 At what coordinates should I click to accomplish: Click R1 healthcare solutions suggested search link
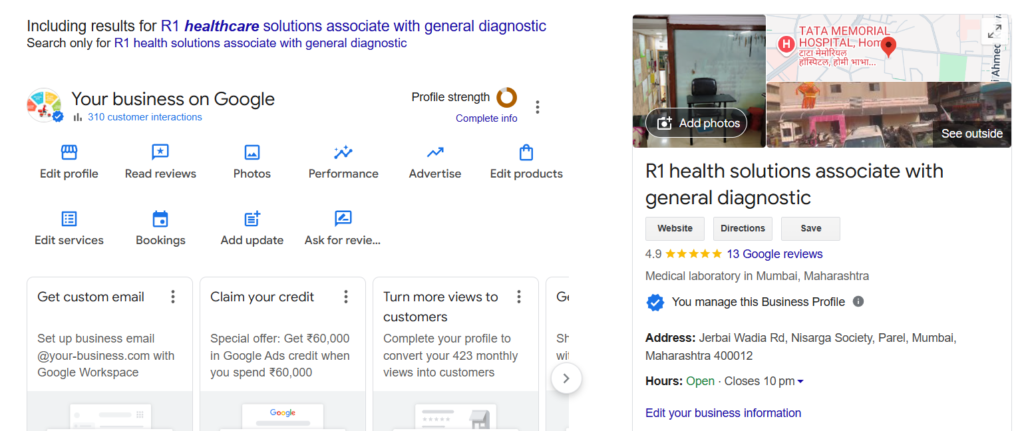(x=353, y=26)
